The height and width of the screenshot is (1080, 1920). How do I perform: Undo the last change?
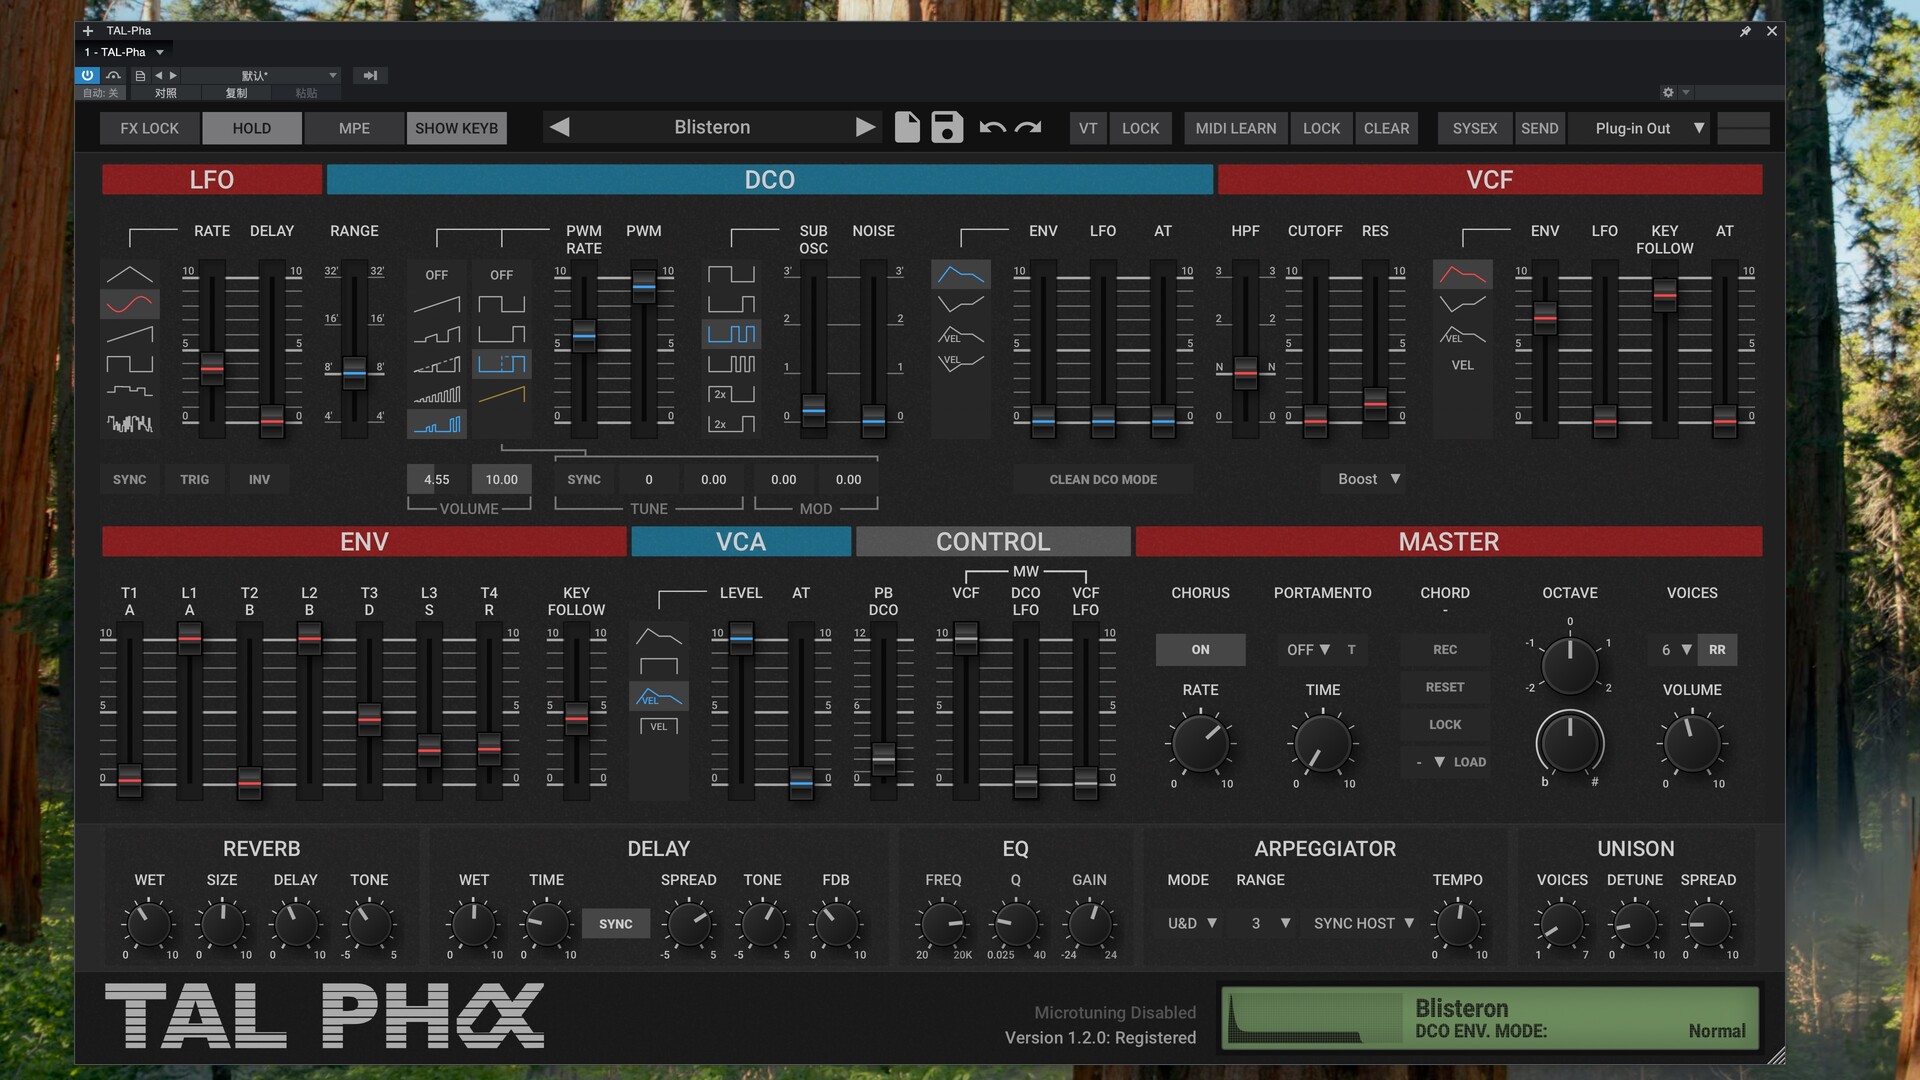coord(992,128)
